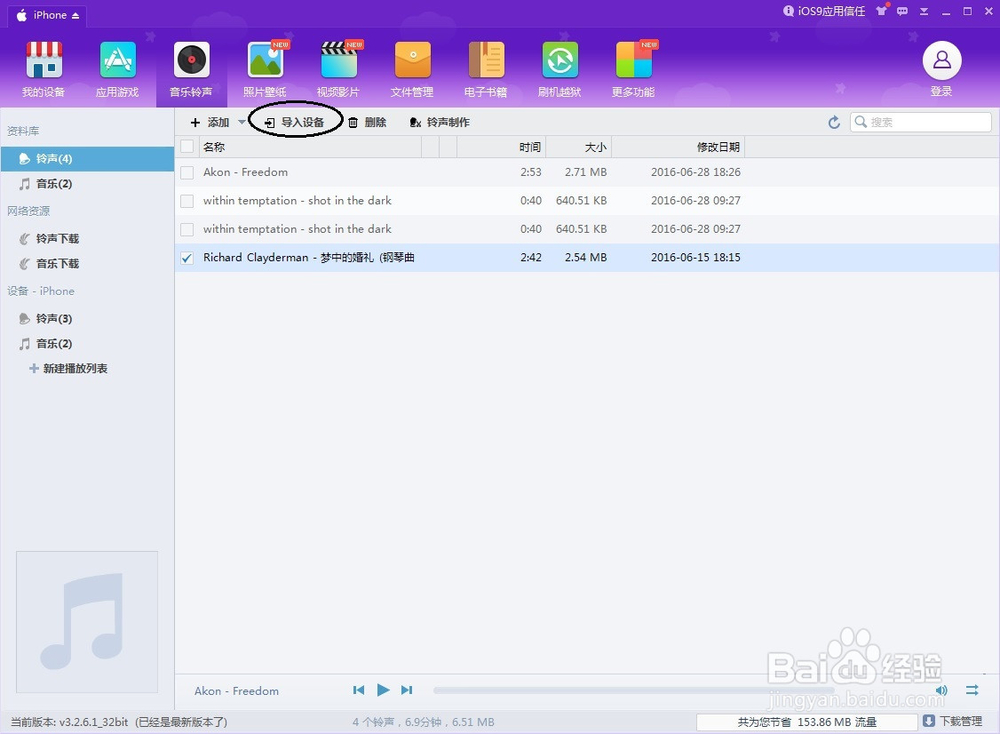Toggle the volume speaker icon
This screenshot has height=734, width=1000.
pos(941,690)
